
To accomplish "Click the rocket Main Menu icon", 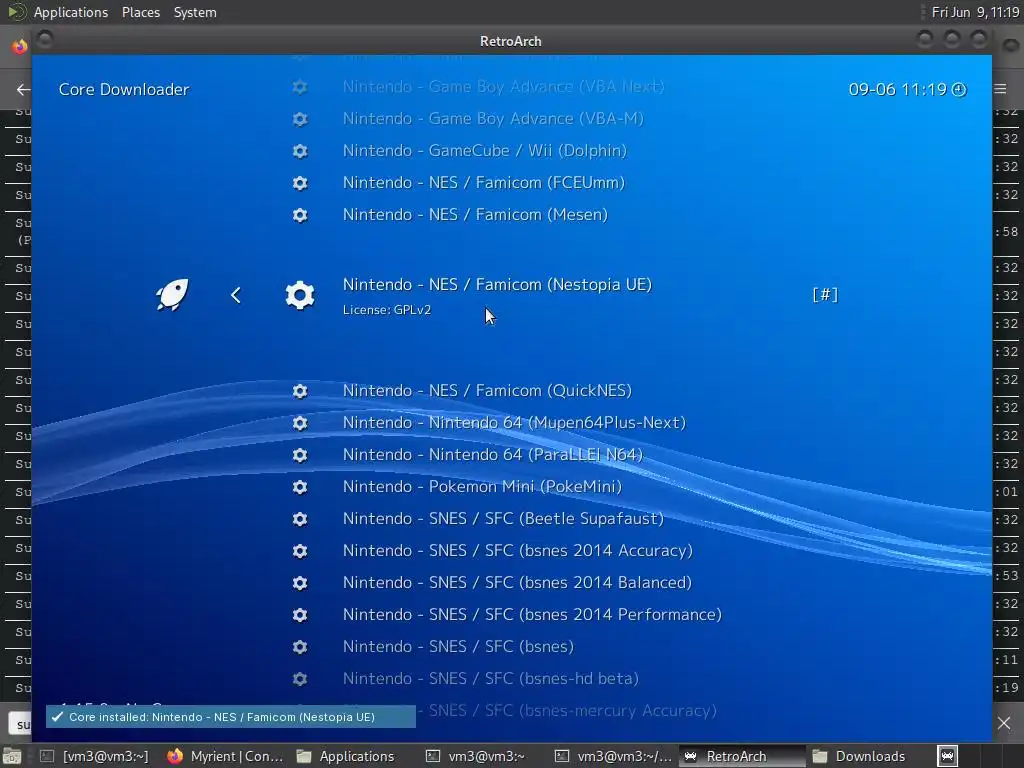I will tap(172, 295).
